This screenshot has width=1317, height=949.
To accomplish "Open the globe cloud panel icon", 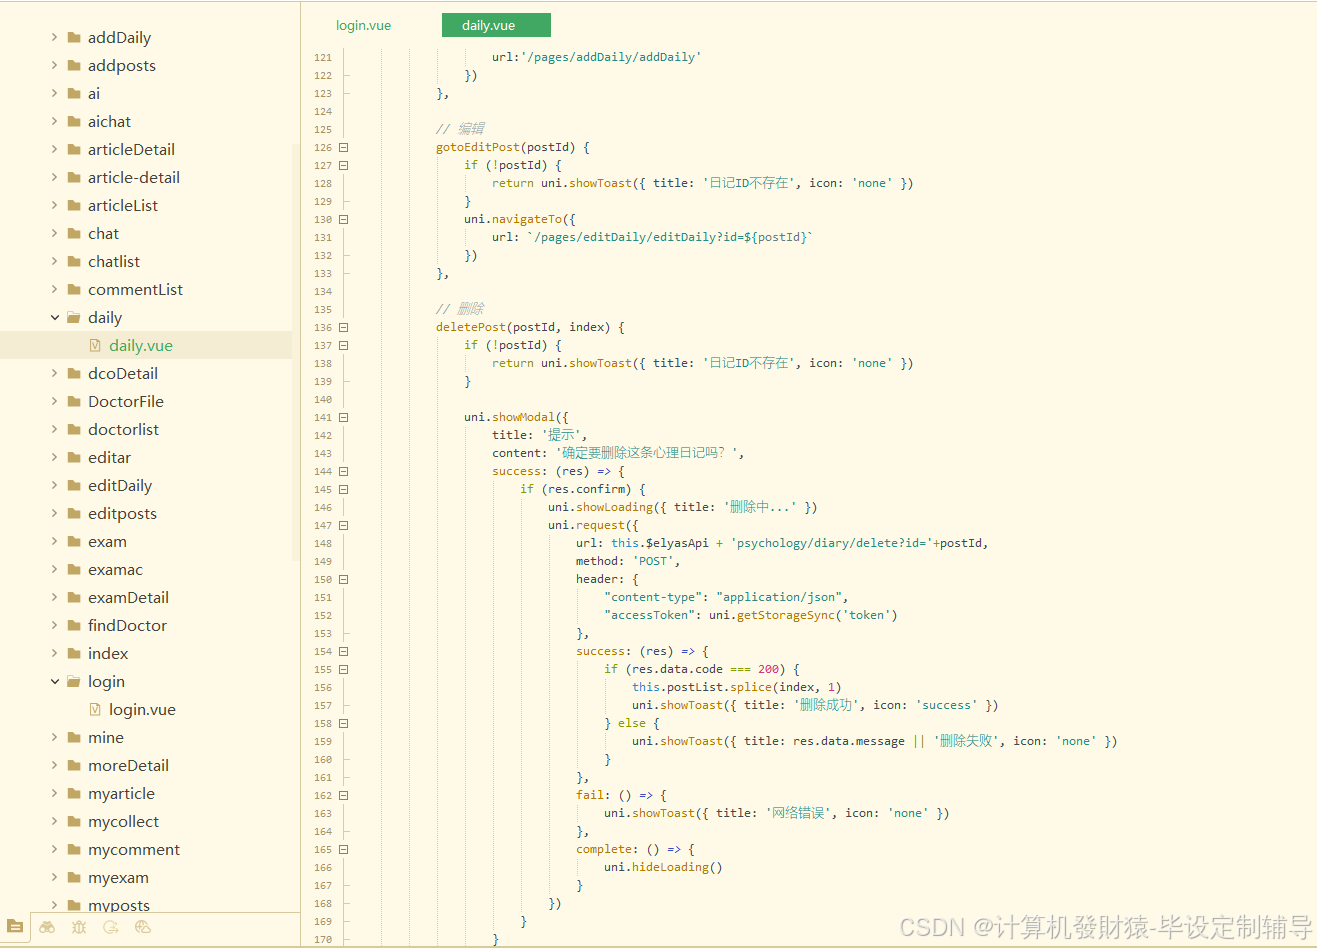I will click(x=143, y=927).
